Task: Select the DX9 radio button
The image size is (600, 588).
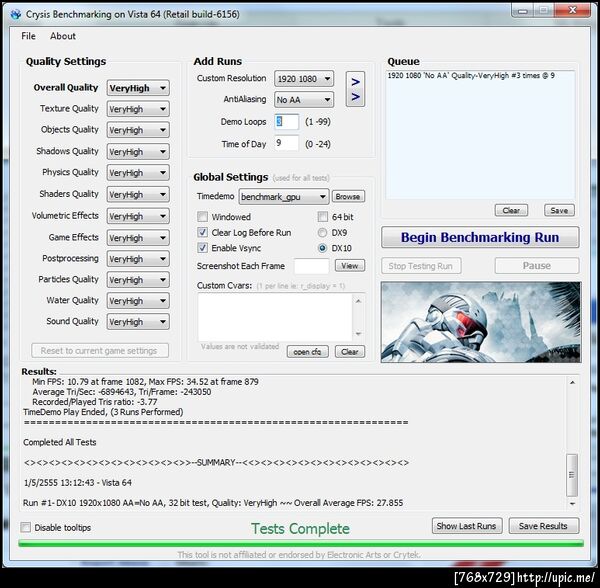Action: [323, 232]
